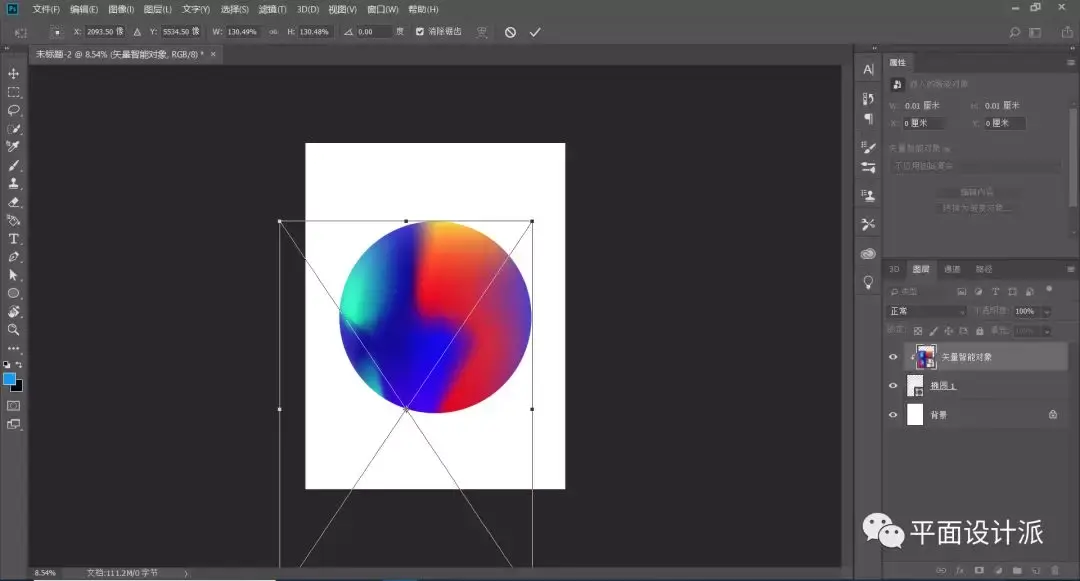
Task: Select the Brush tool
Action: (13, 165)
